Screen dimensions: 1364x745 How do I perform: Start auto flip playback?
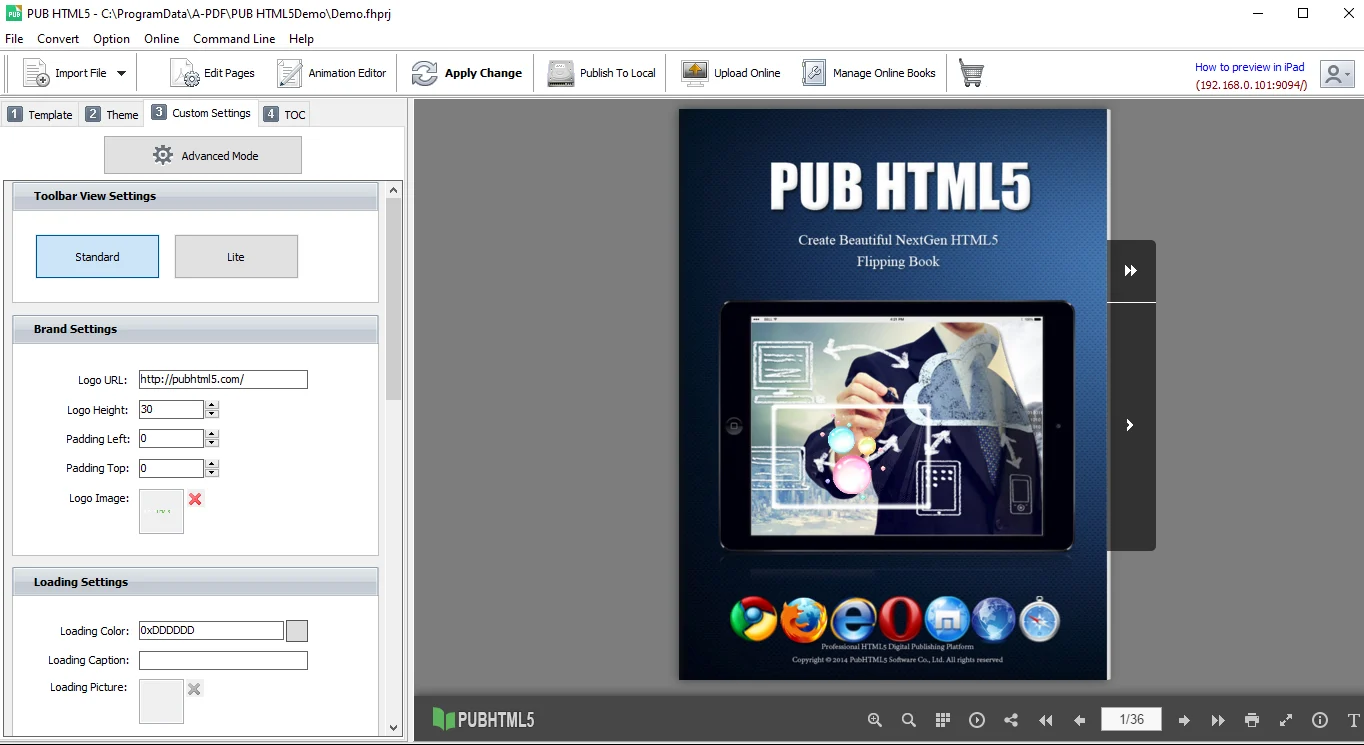coord(977,720)
